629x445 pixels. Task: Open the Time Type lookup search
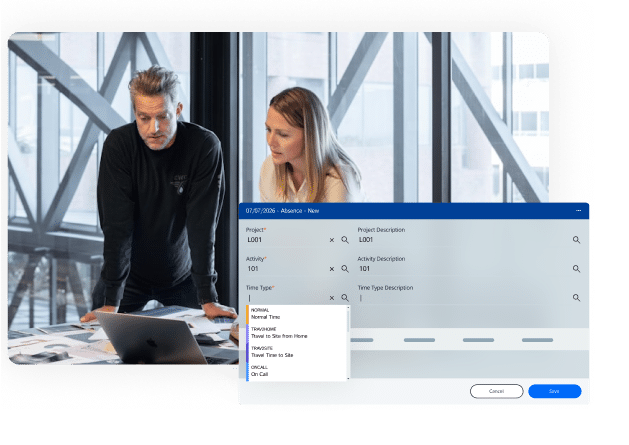345,298
